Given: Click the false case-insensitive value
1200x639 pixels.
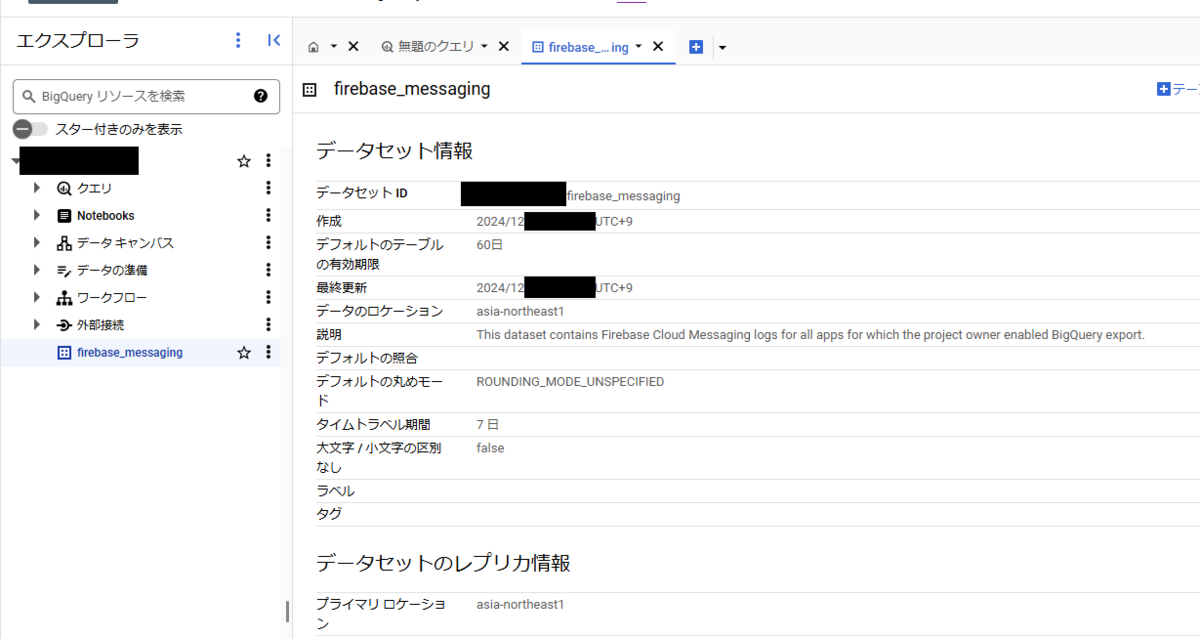Looking at the screenshot, I should (x=490, y=448).
